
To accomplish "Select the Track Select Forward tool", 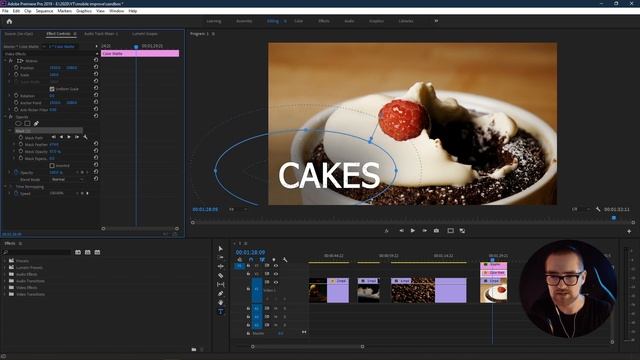I will 220,258.
